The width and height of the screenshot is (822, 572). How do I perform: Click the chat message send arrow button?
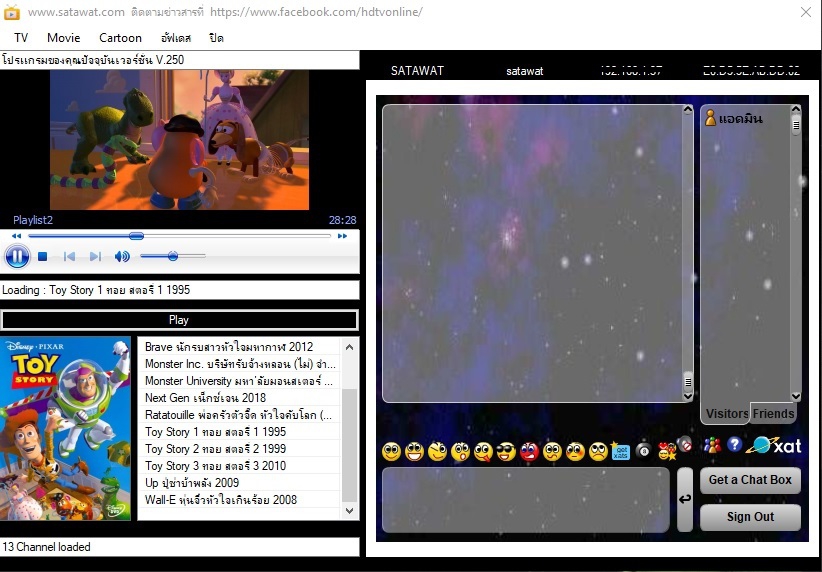[x=685, y=499]
